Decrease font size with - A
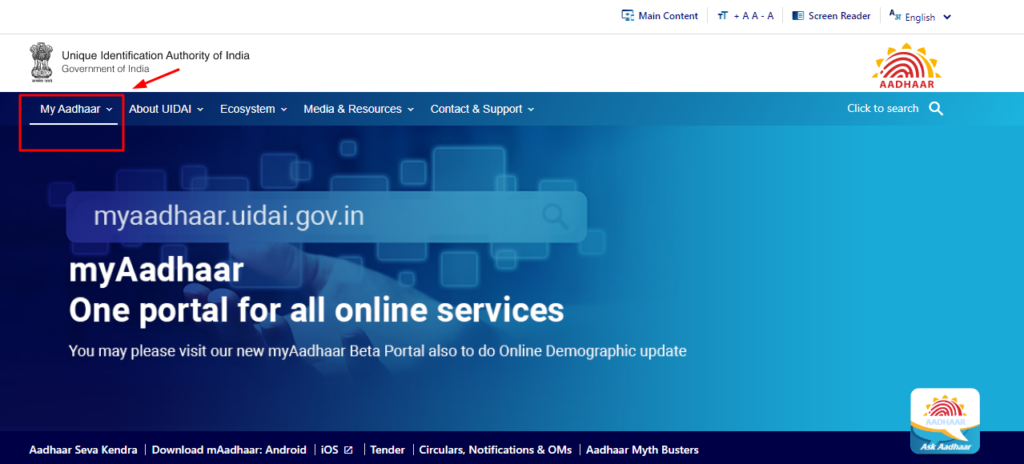This screenshot has width=1024, height=464. (x=769, y=16)
